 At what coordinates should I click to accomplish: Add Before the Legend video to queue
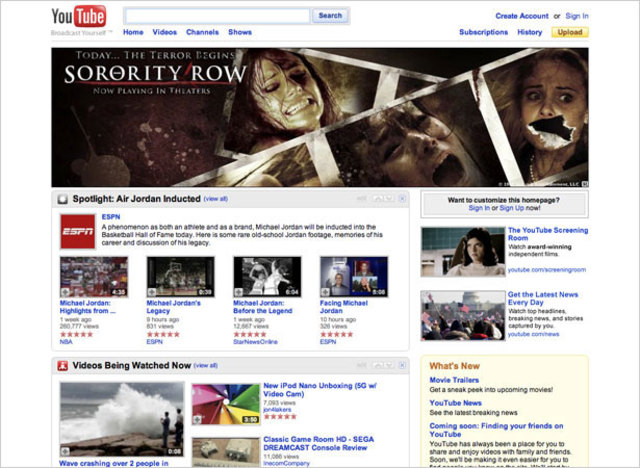pos(239,292)
